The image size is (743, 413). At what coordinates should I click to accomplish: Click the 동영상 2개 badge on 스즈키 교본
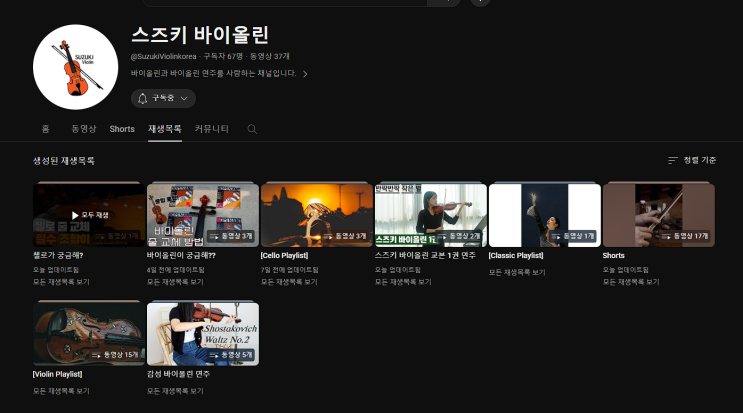(x=459, y=236)
